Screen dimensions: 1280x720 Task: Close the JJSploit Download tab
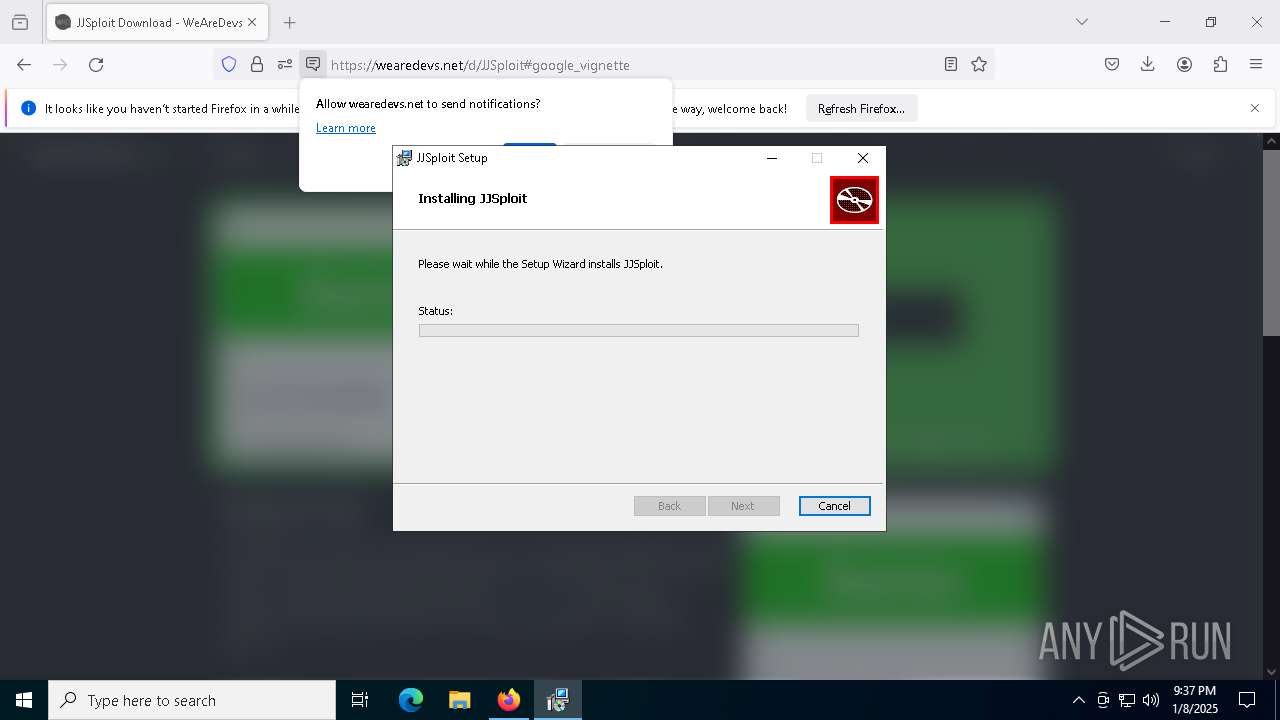(251, 22)
